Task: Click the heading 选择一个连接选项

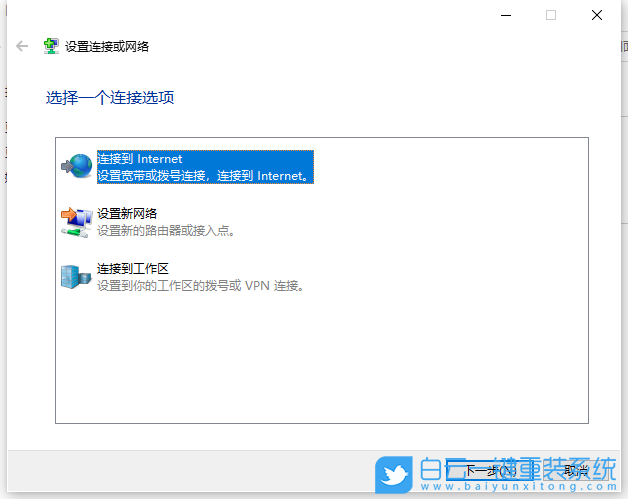Action: 110,98
